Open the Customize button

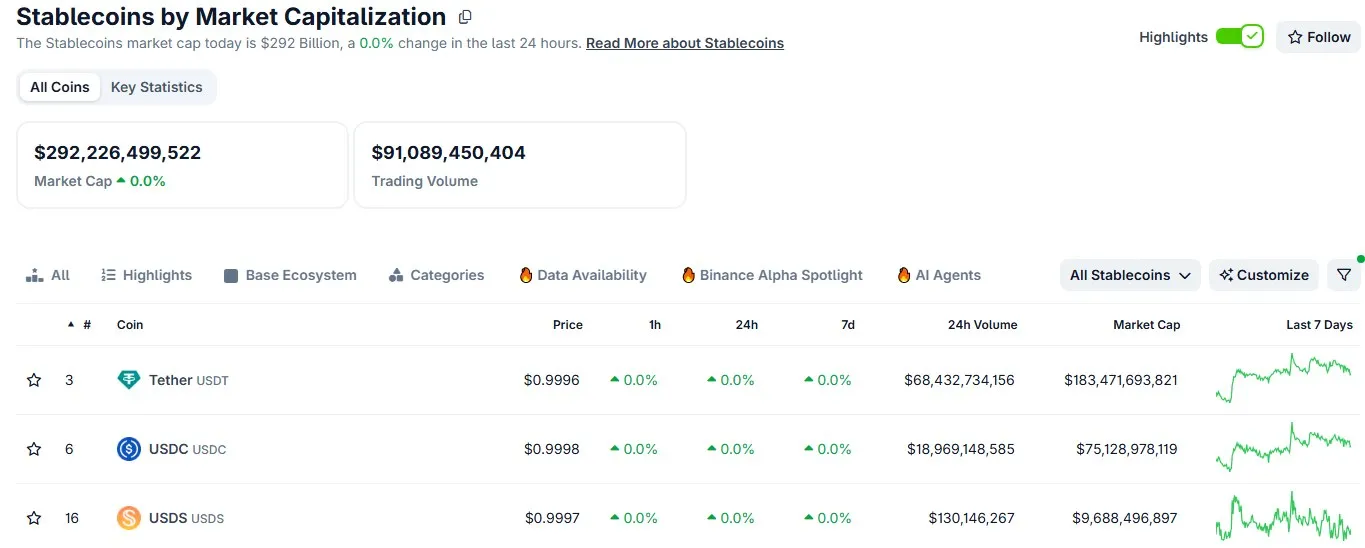(1263, 275)
